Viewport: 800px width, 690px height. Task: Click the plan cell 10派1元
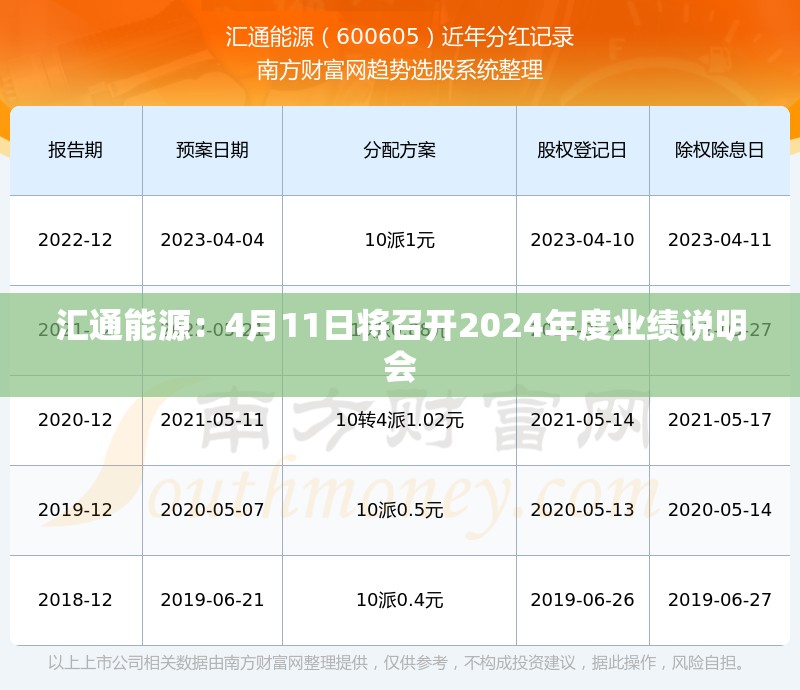(399, 240)
